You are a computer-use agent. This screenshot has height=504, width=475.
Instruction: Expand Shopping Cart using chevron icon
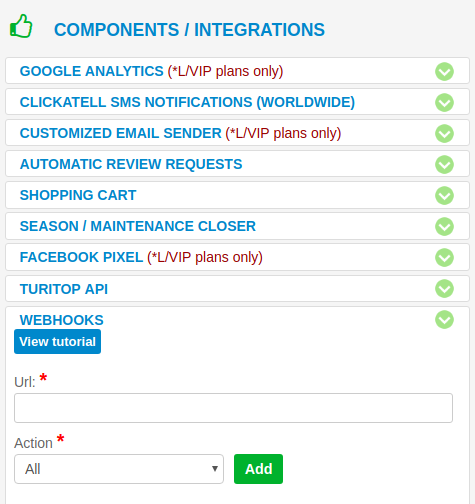coord(444,195)
